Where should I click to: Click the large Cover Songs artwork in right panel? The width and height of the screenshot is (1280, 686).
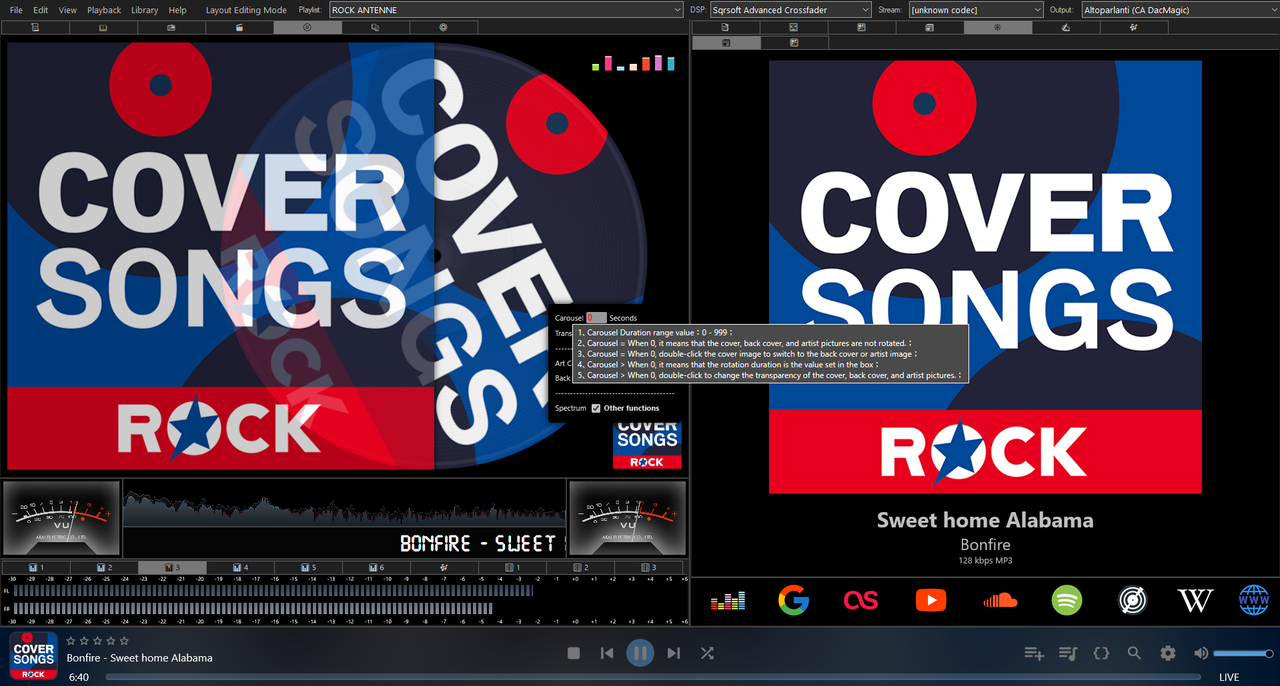click(985, 277)
